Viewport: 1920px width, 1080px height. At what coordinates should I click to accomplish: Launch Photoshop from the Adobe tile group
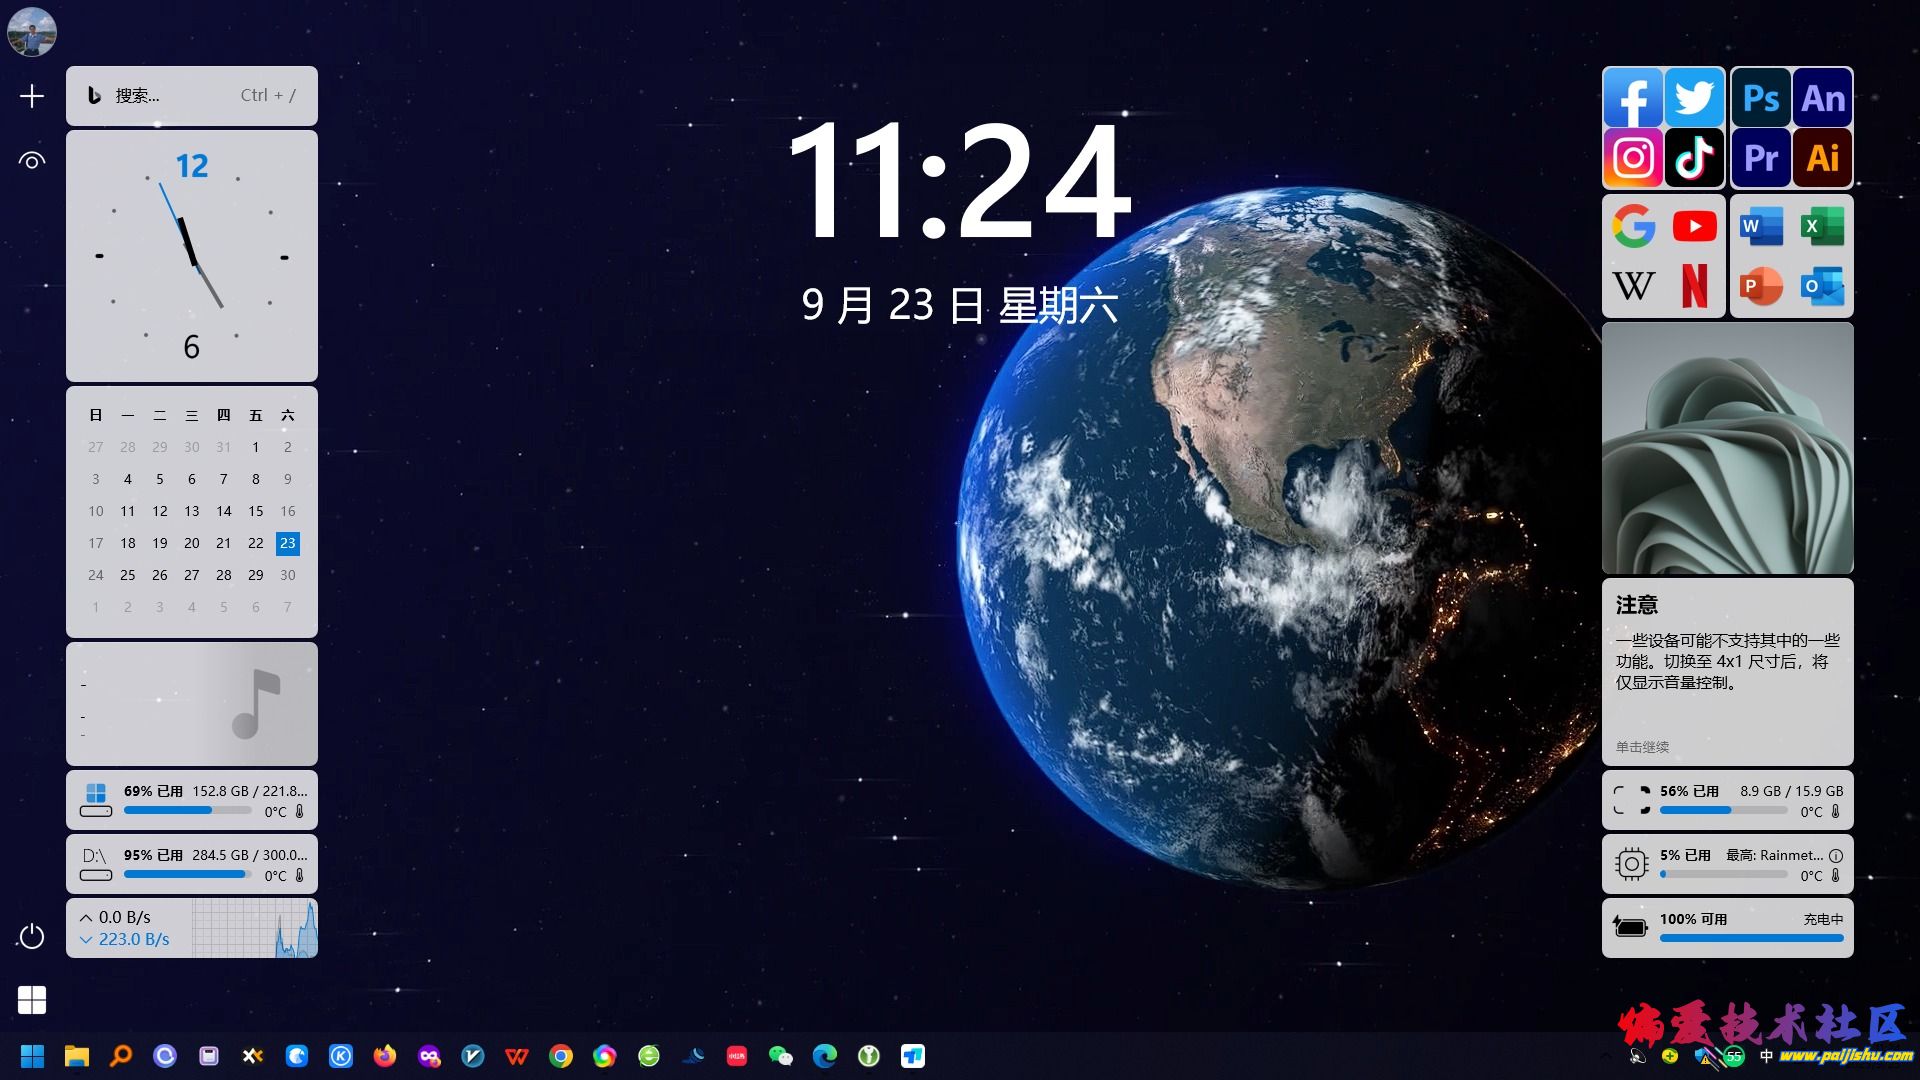[1761, 98]
